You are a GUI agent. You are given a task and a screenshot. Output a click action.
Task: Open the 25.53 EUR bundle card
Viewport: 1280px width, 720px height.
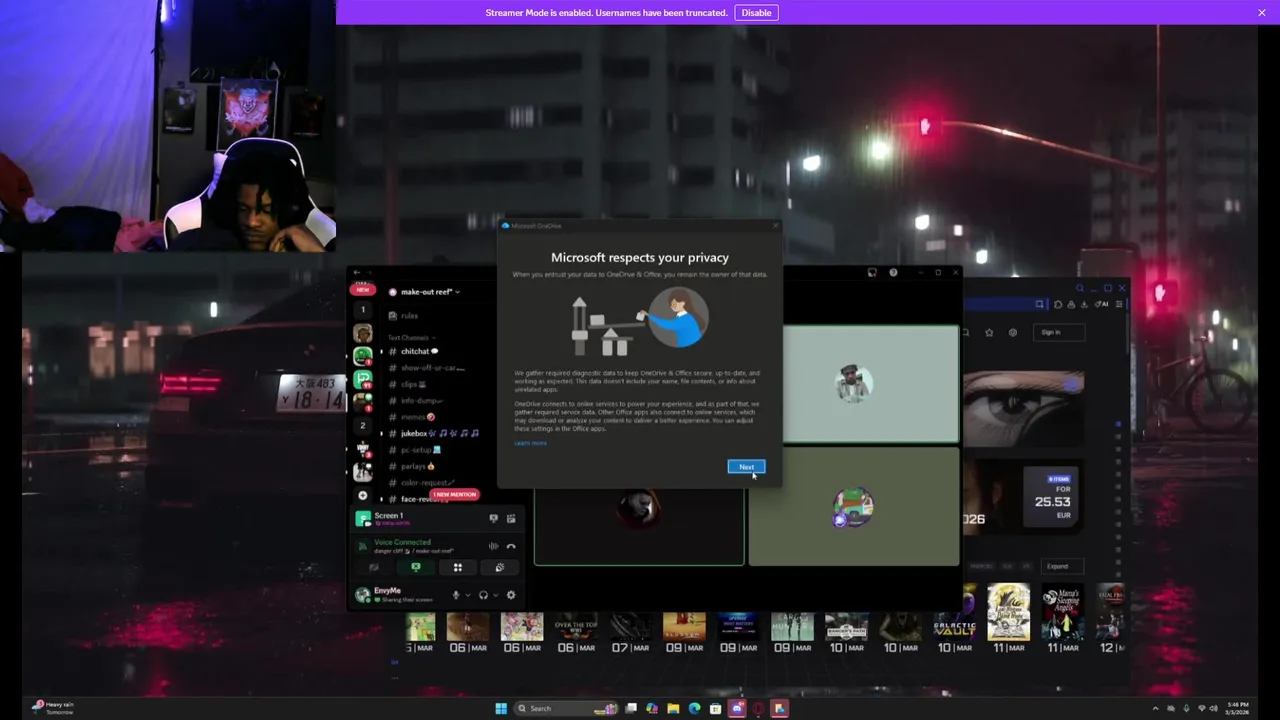pos(1052,497)
